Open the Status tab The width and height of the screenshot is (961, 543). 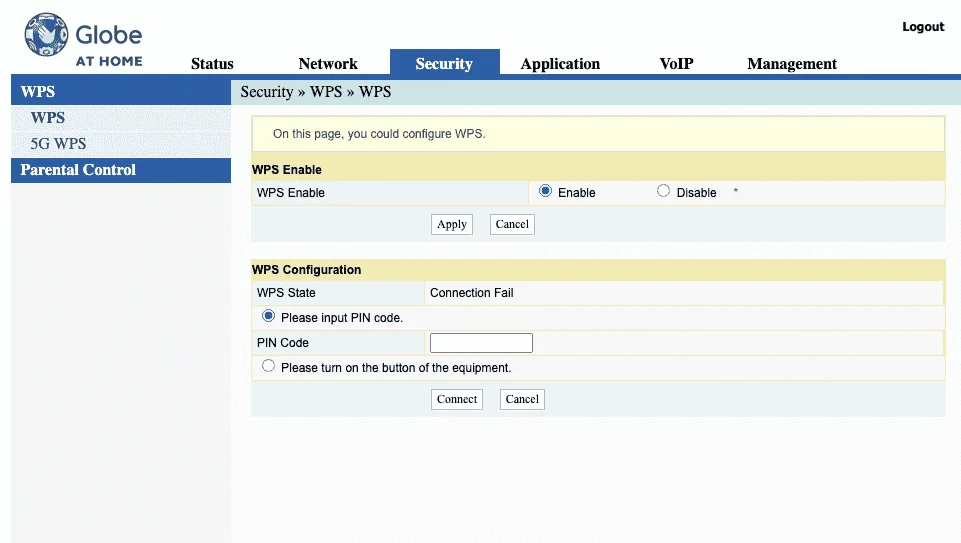tap(212, 64)
